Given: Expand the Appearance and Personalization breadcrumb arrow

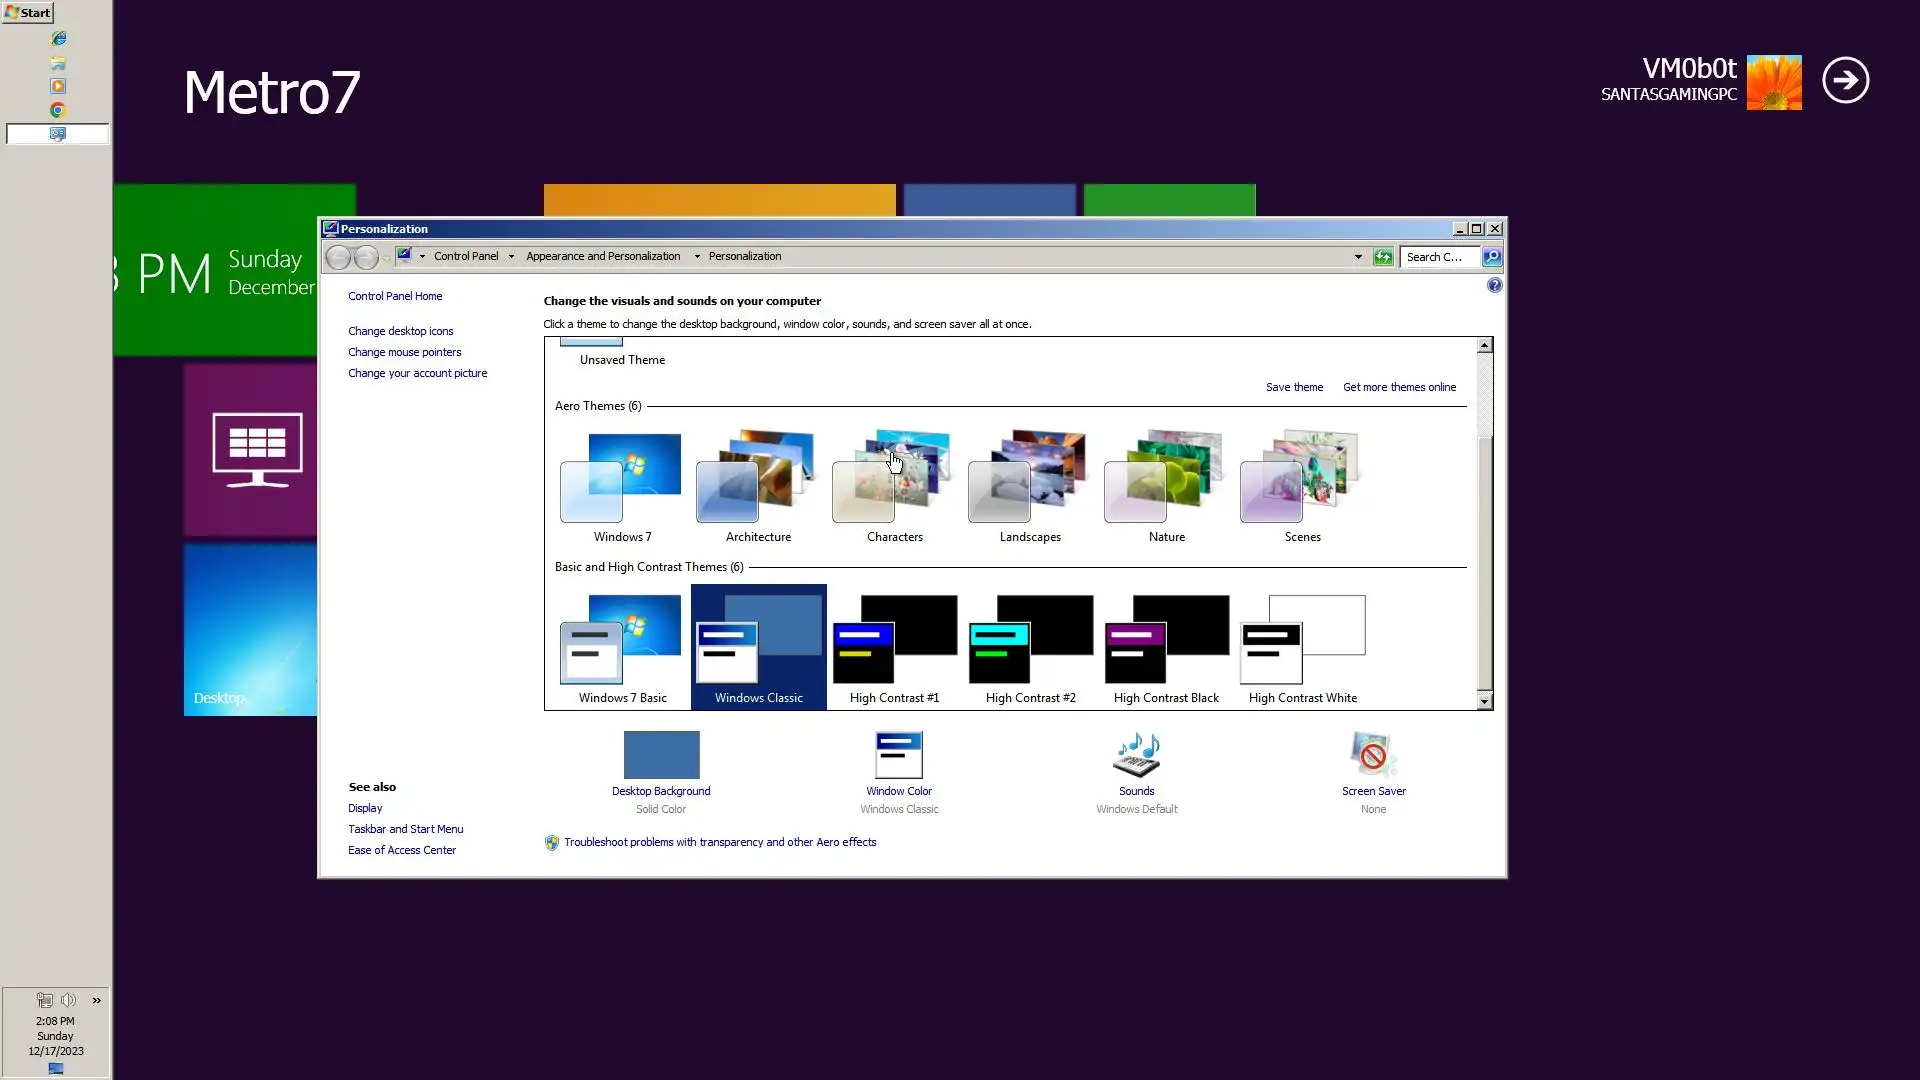Looking at the screenshot, I should [x=696, y=257].
